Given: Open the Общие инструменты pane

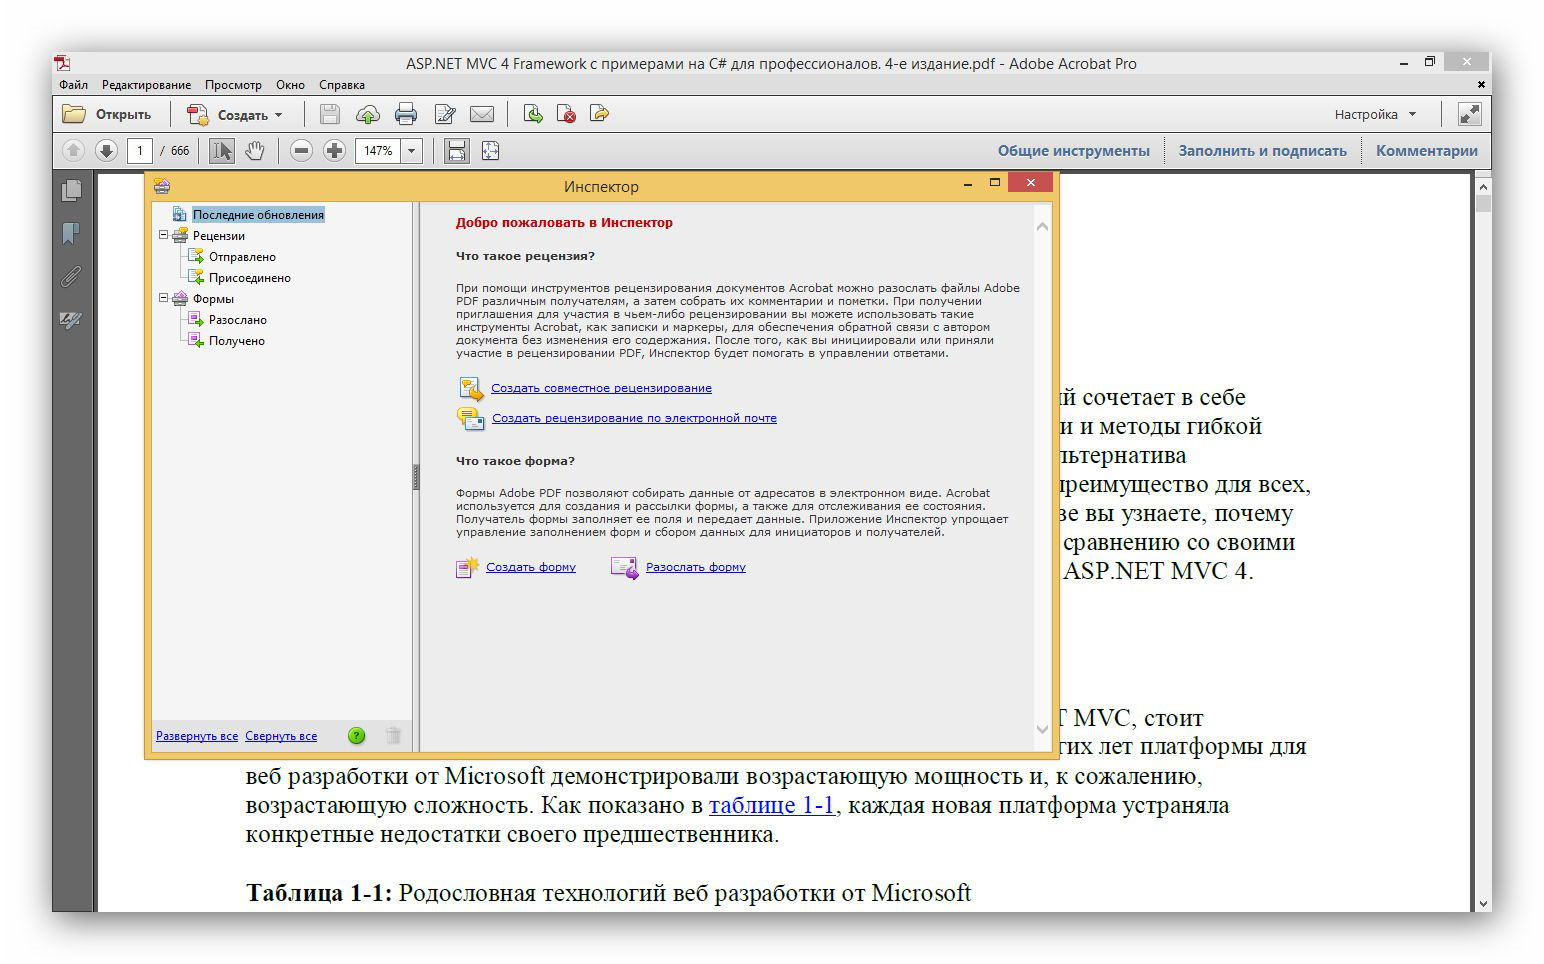Looking at the screenshot, I should click(x=1074, y=151).
